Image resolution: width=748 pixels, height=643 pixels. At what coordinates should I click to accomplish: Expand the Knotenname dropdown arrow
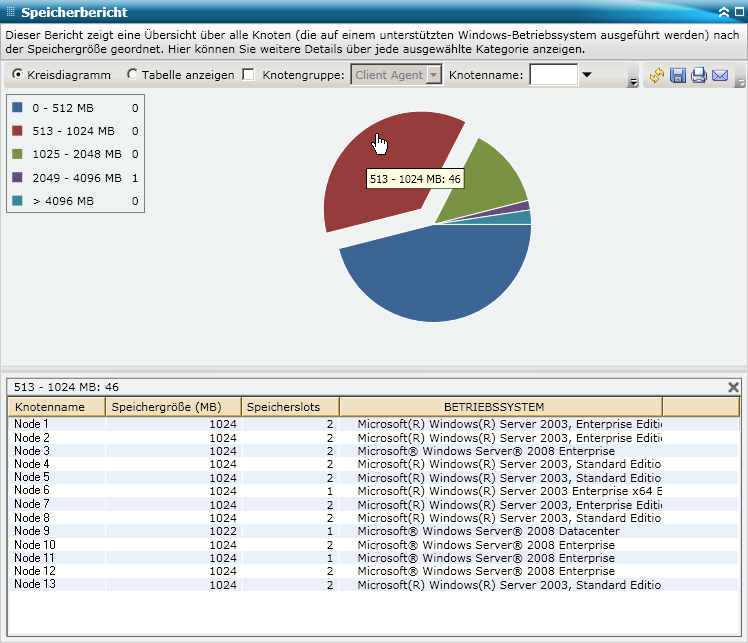point(587,75)
